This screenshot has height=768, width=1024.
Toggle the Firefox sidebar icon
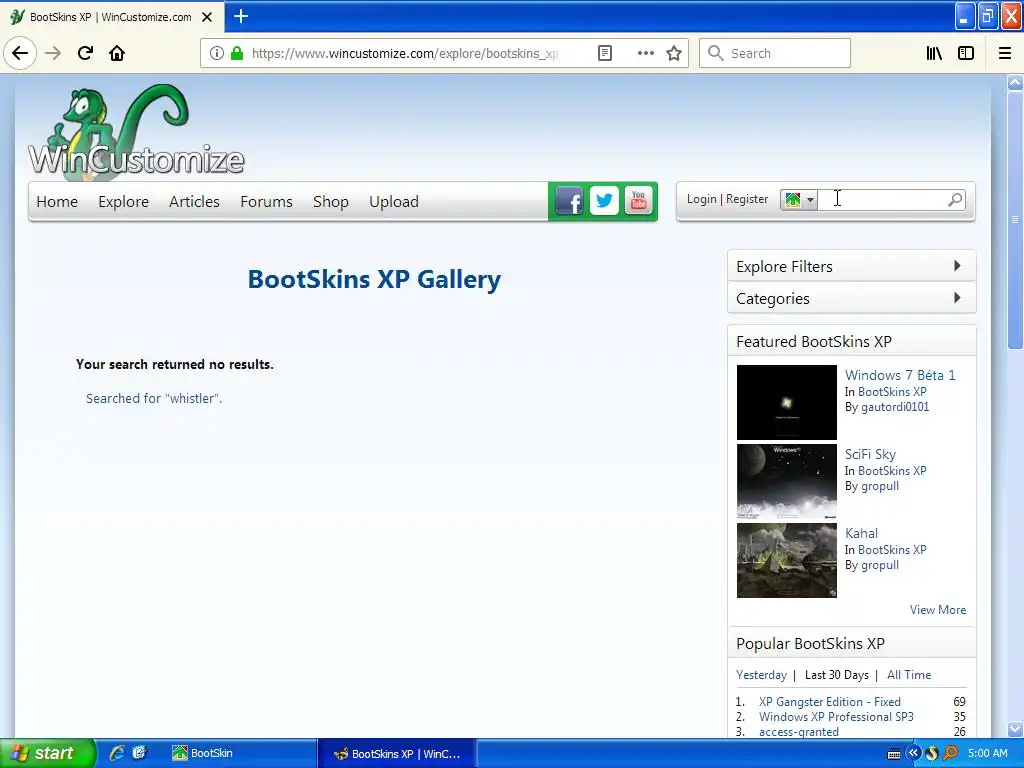click(x=966, y=53)
